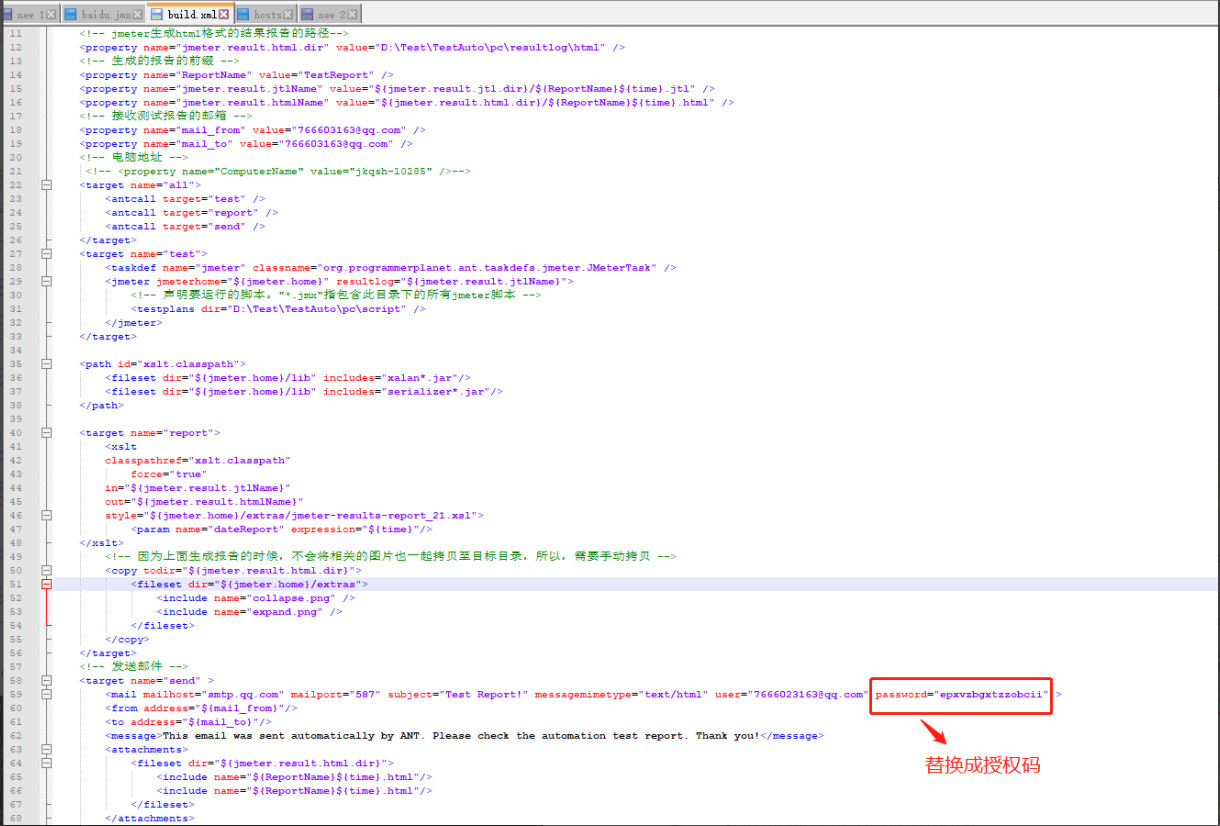Viewport: 1220px width, 826px height.
Task: Click the classpathref="xslt.classpath" line
Action: 197,461
